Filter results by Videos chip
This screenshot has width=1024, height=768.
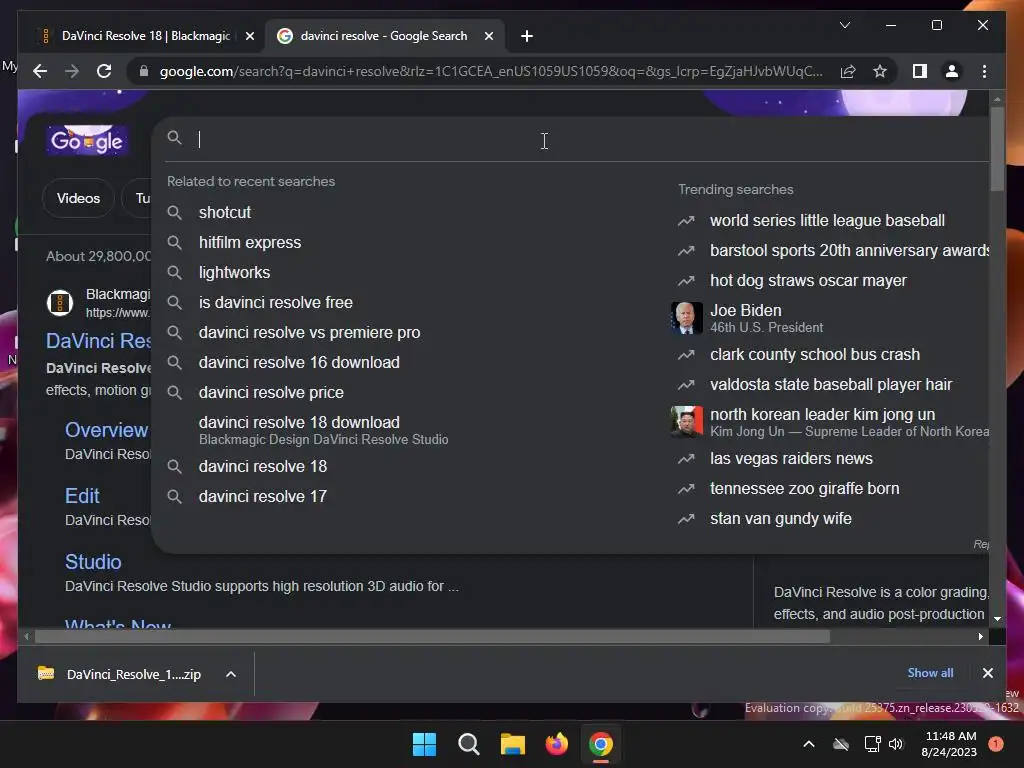(78, 198)
